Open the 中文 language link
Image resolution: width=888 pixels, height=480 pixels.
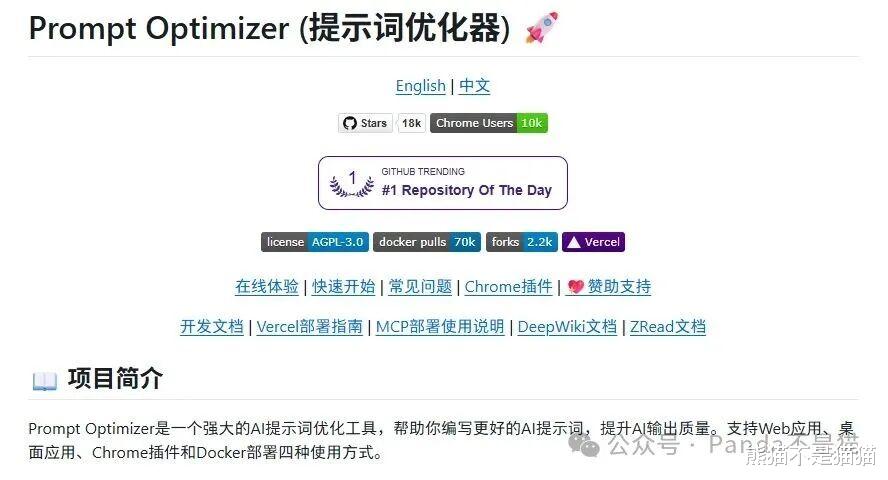click(x=475, y=86)
